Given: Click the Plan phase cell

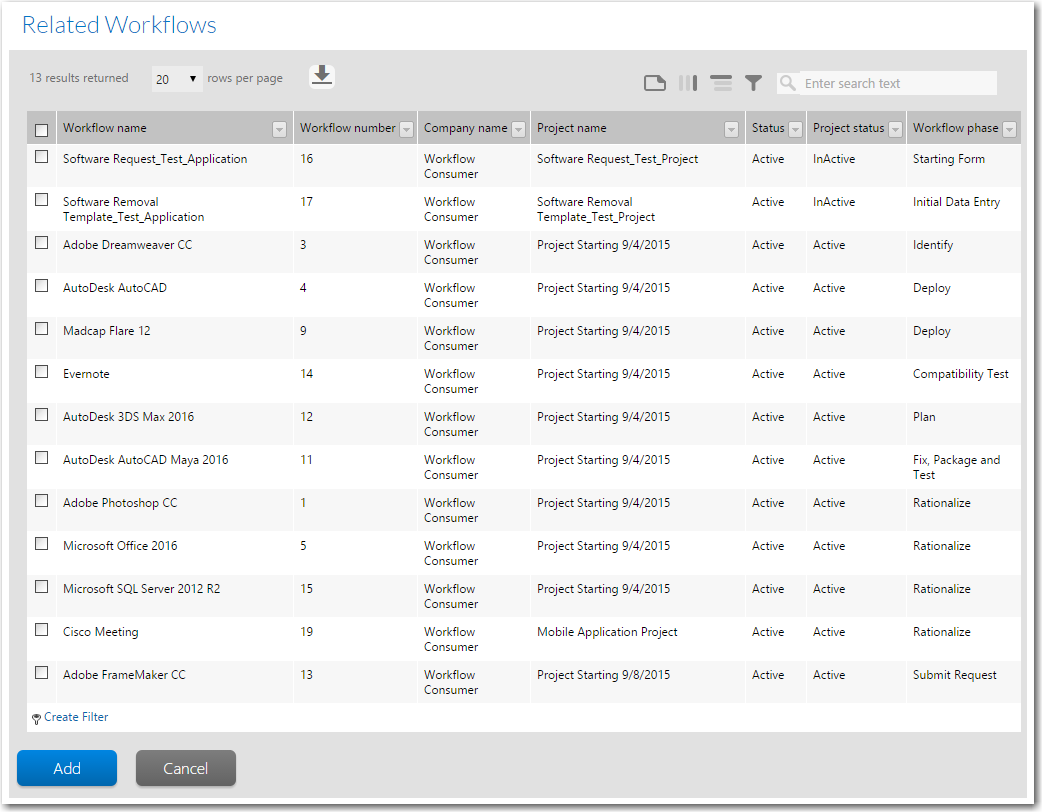Looking at the screenshot, I should pyautogui.click(x=924, y=417).
